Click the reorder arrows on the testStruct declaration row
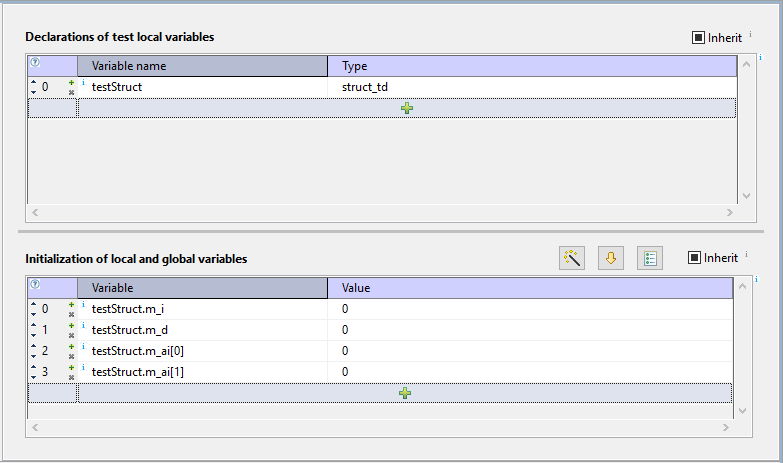 coord(34,87)
